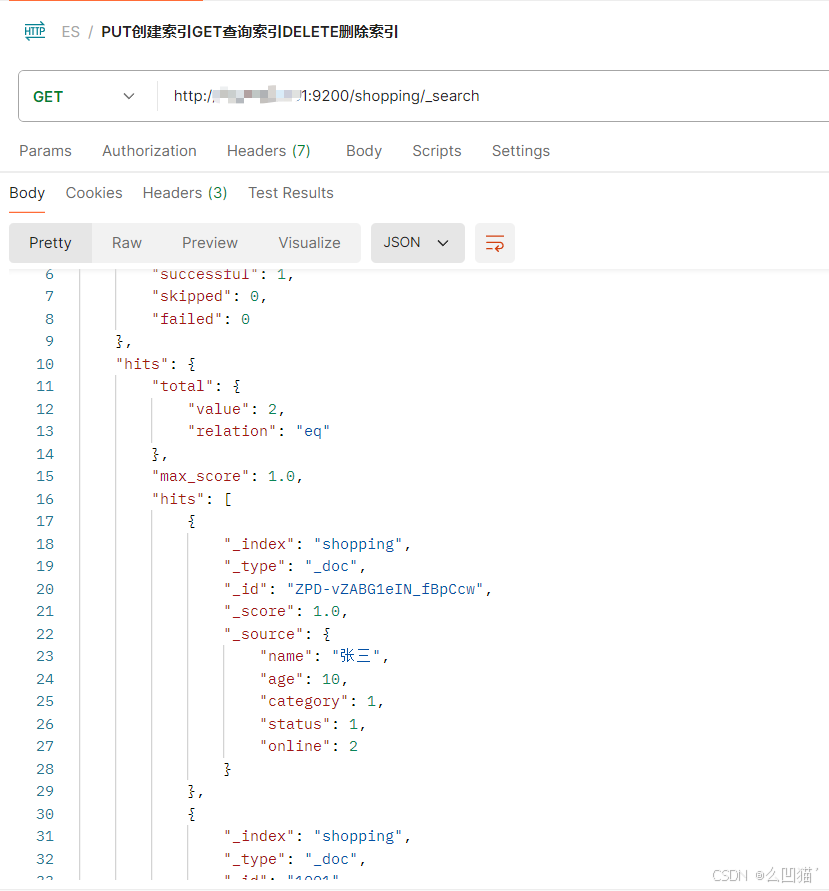
Task: Open the request Settings tab
Action: click(x=520, y=151)
